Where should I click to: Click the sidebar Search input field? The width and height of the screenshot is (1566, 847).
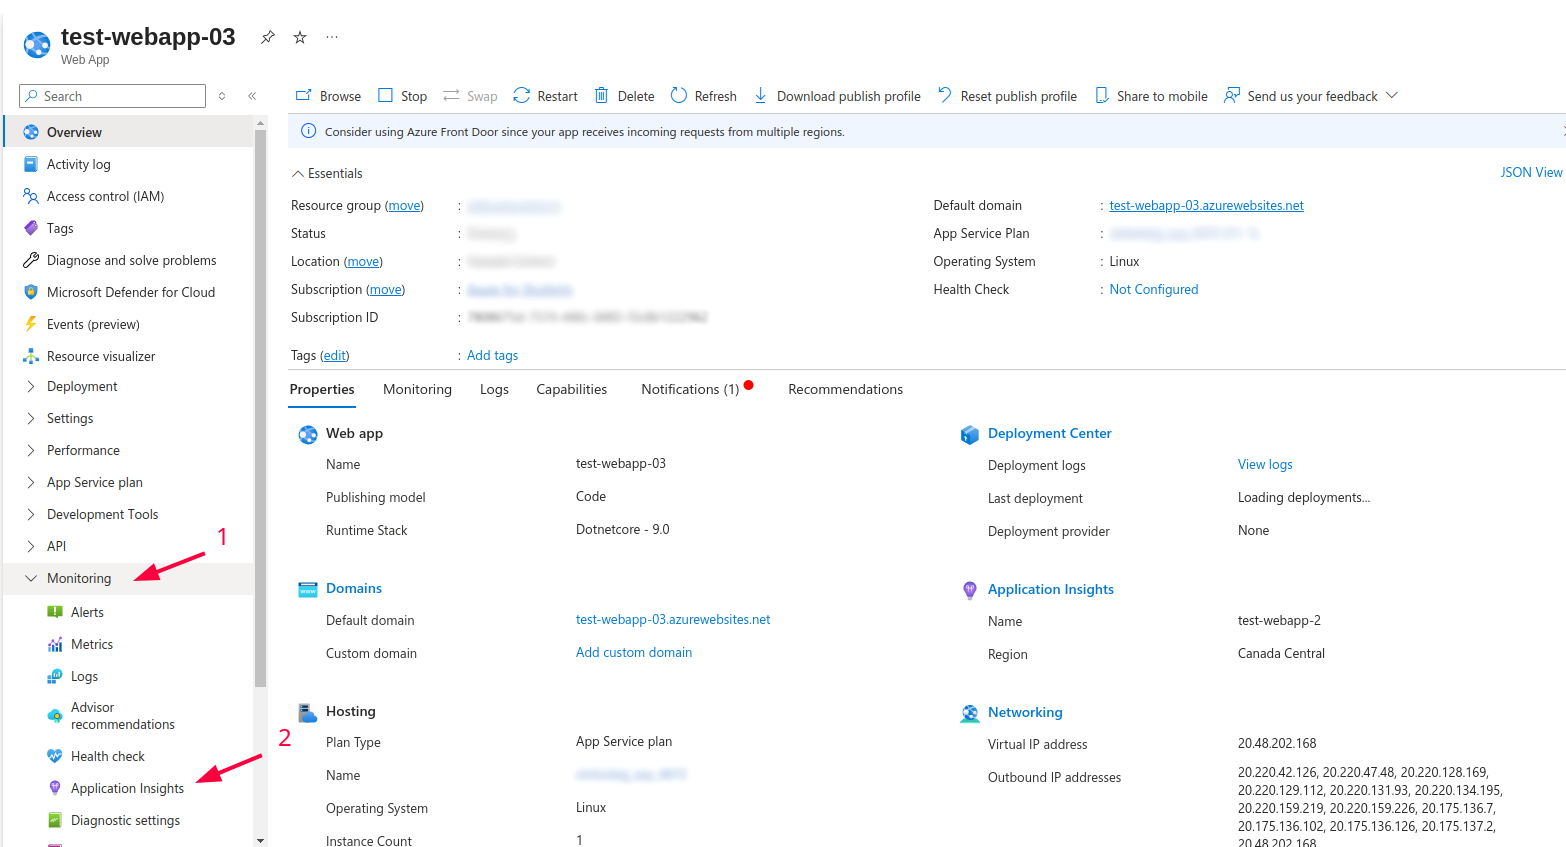pyautogui.click(x=120, y=96)
